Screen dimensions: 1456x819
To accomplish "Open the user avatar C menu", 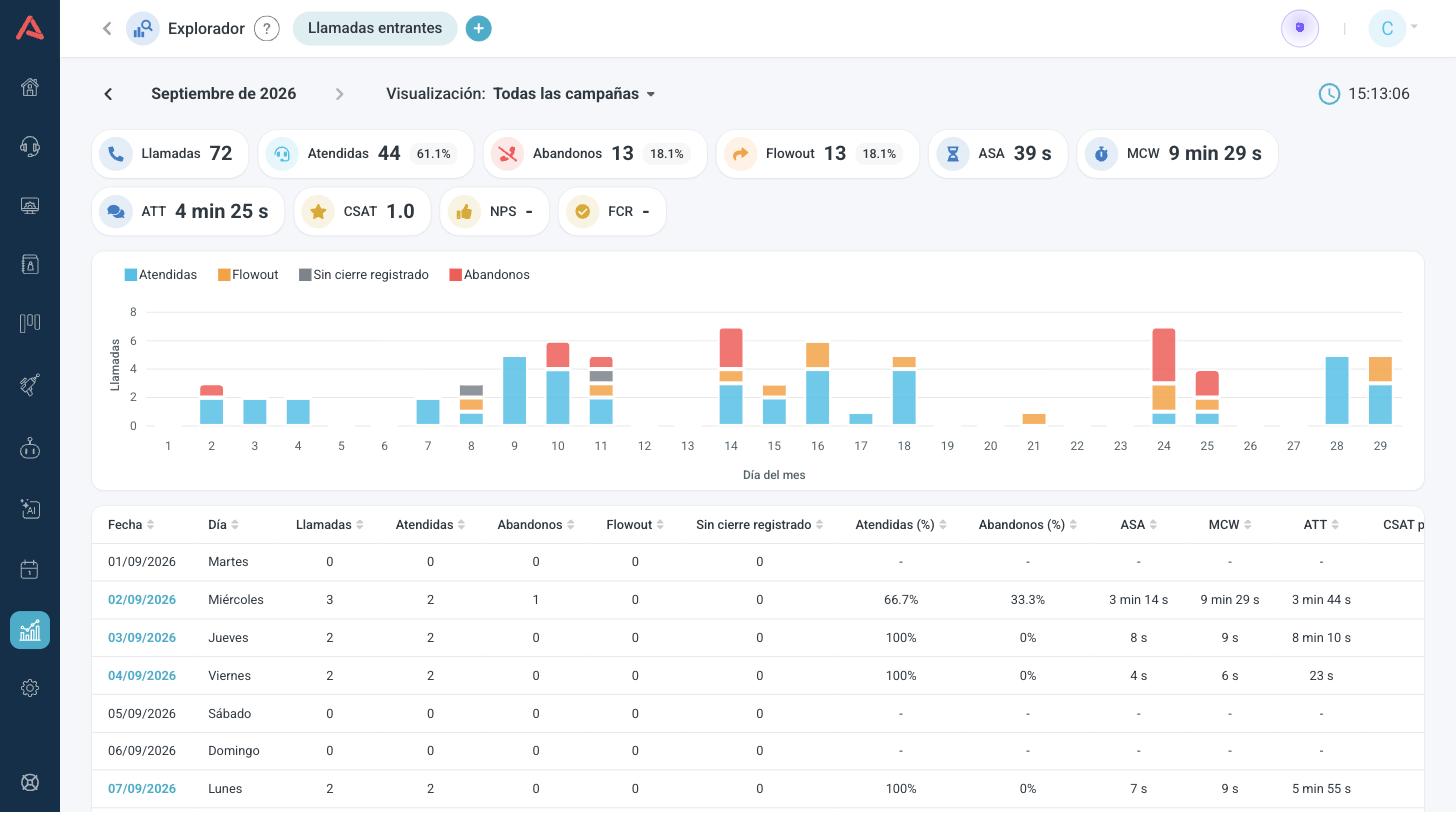I will click(1394, 28).
